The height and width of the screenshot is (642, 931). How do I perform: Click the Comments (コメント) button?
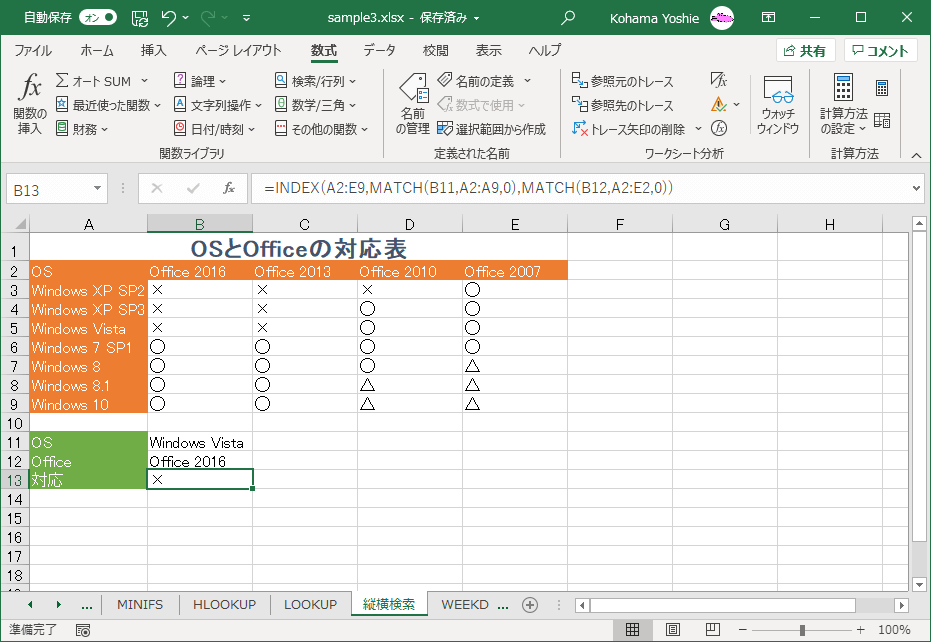coord(881,50)
